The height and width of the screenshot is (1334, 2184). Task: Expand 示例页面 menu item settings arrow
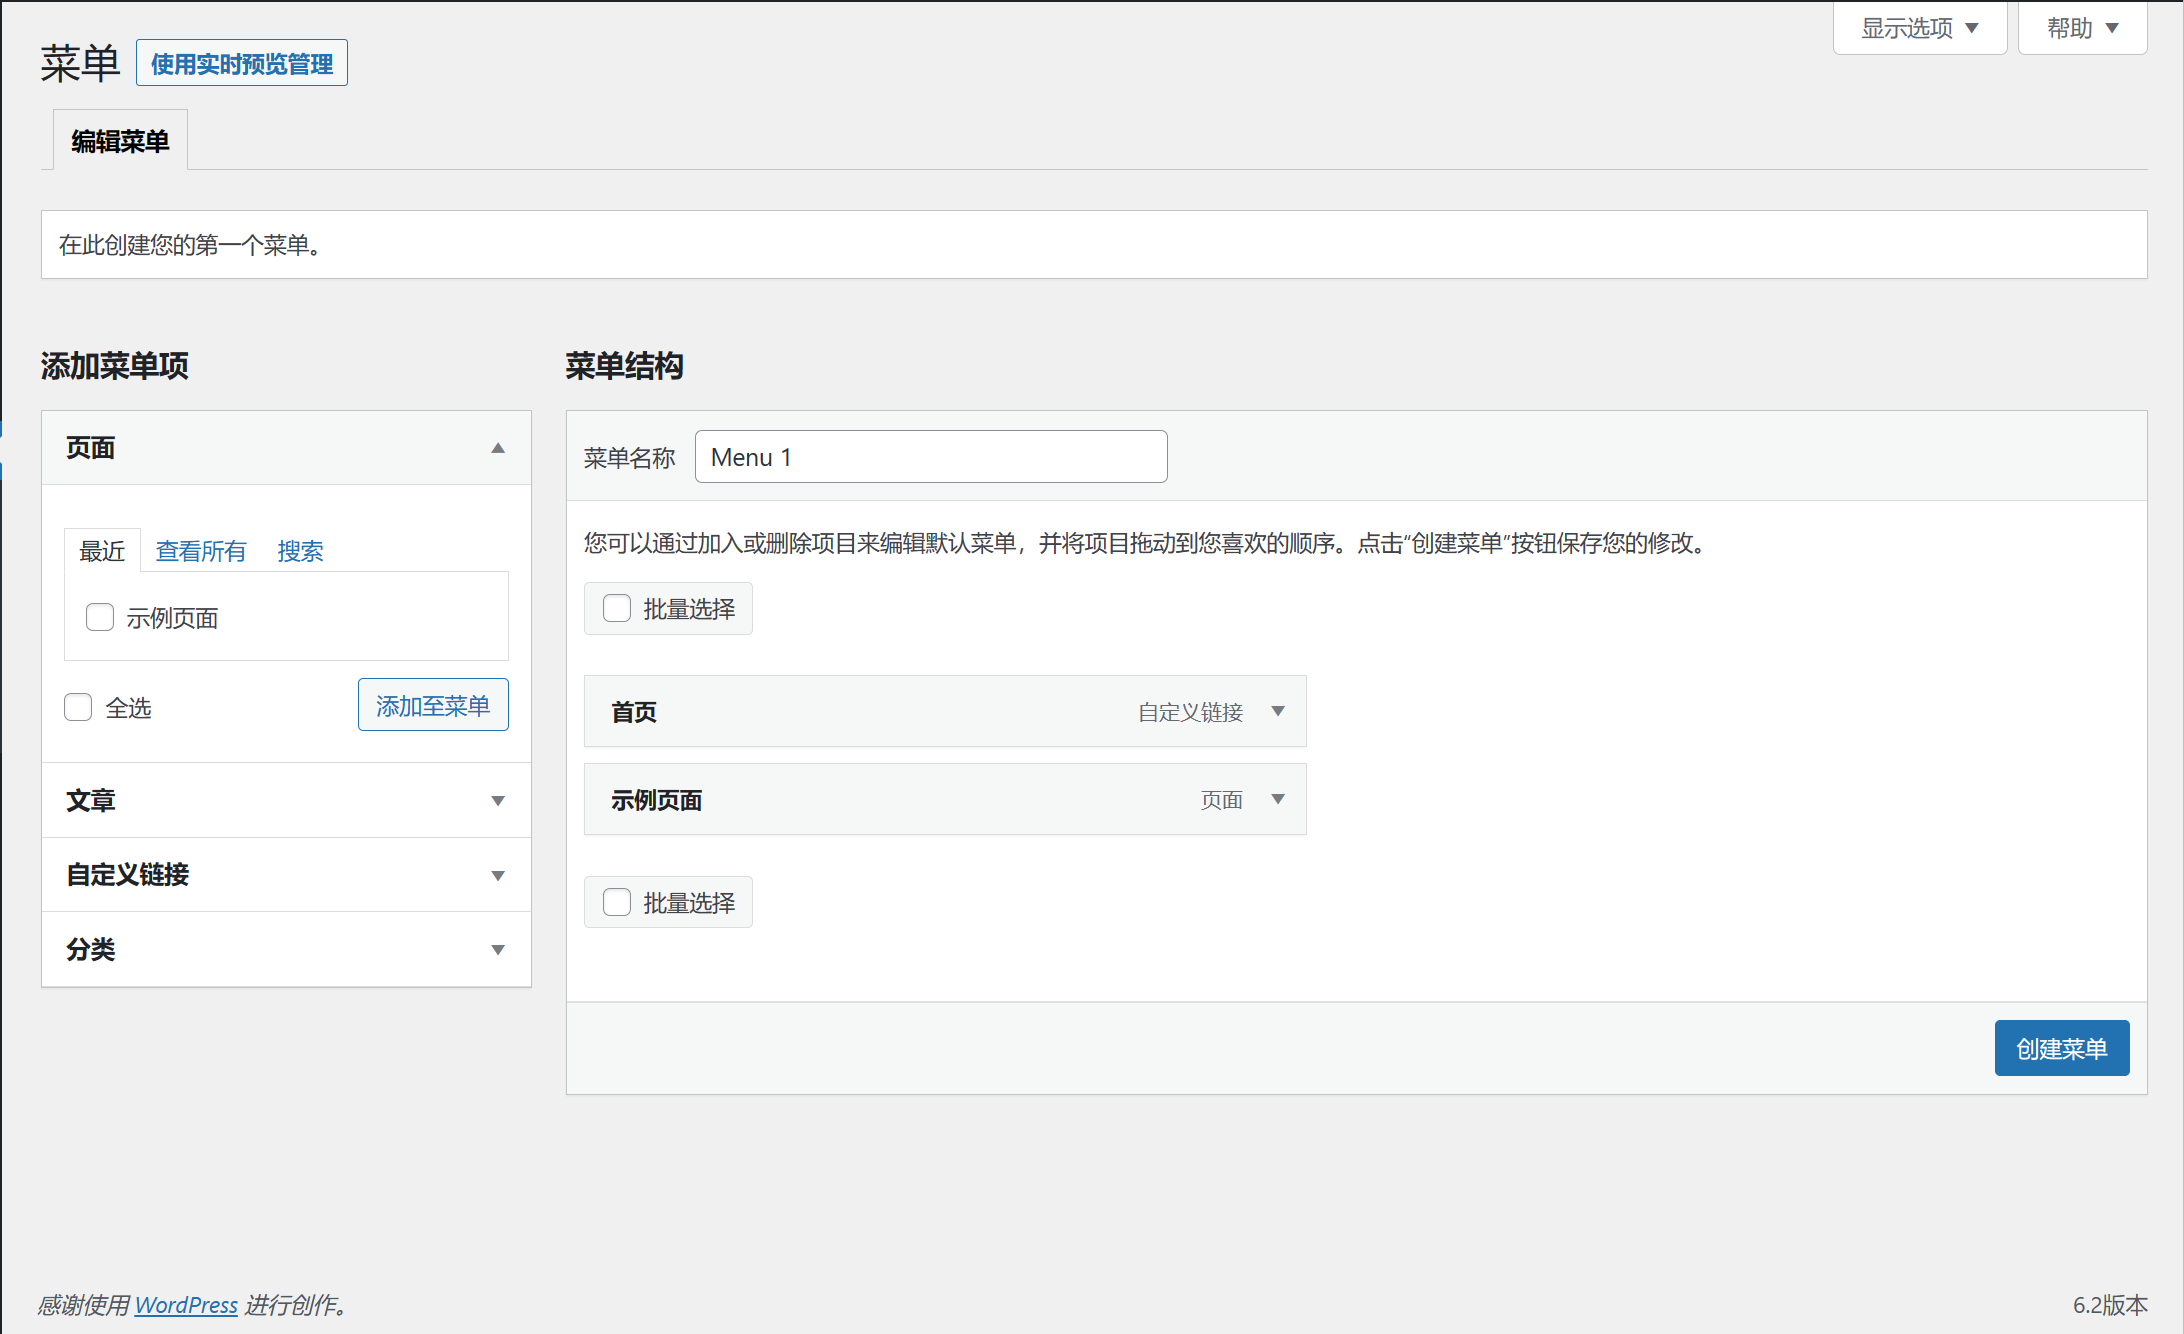click(x=1277, y=799)
